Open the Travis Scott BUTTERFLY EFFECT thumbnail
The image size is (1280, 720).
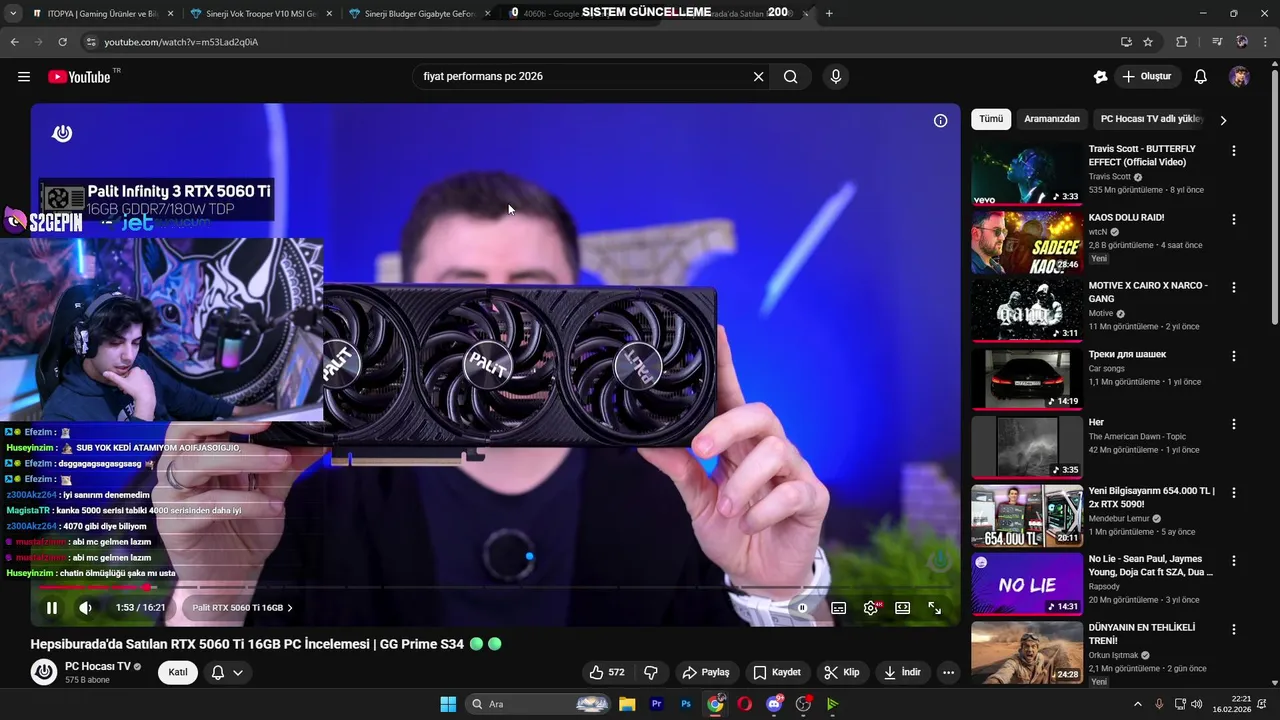(x=1027, y=173)
